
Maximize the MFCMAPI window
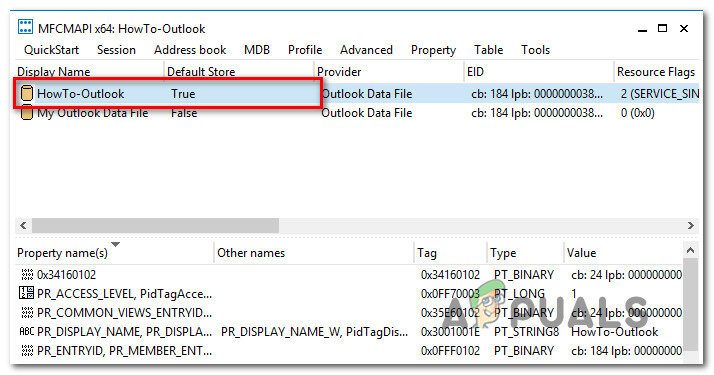663,28
